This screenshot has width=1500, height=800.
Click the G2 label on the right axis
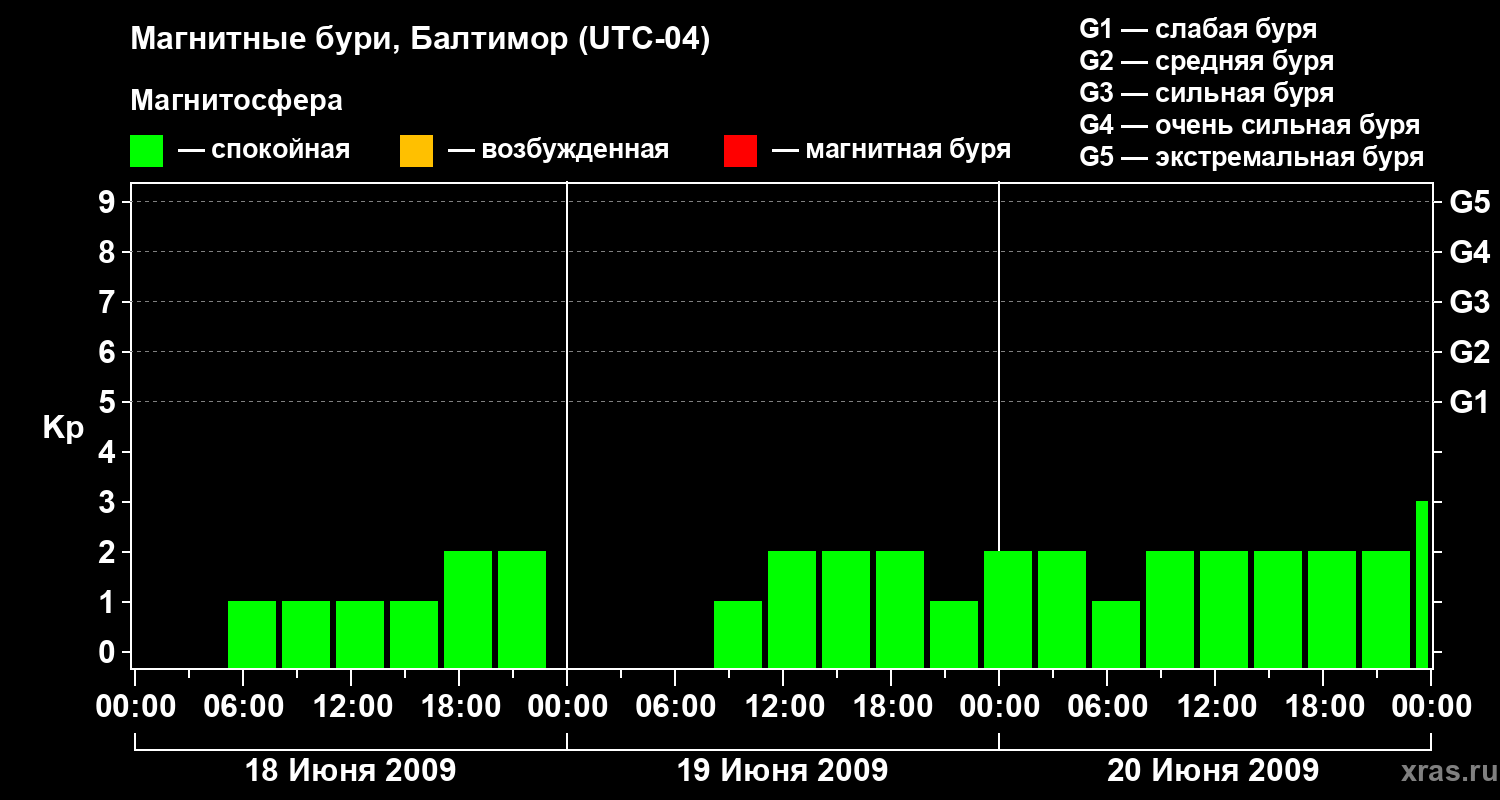click(1469, 353)
